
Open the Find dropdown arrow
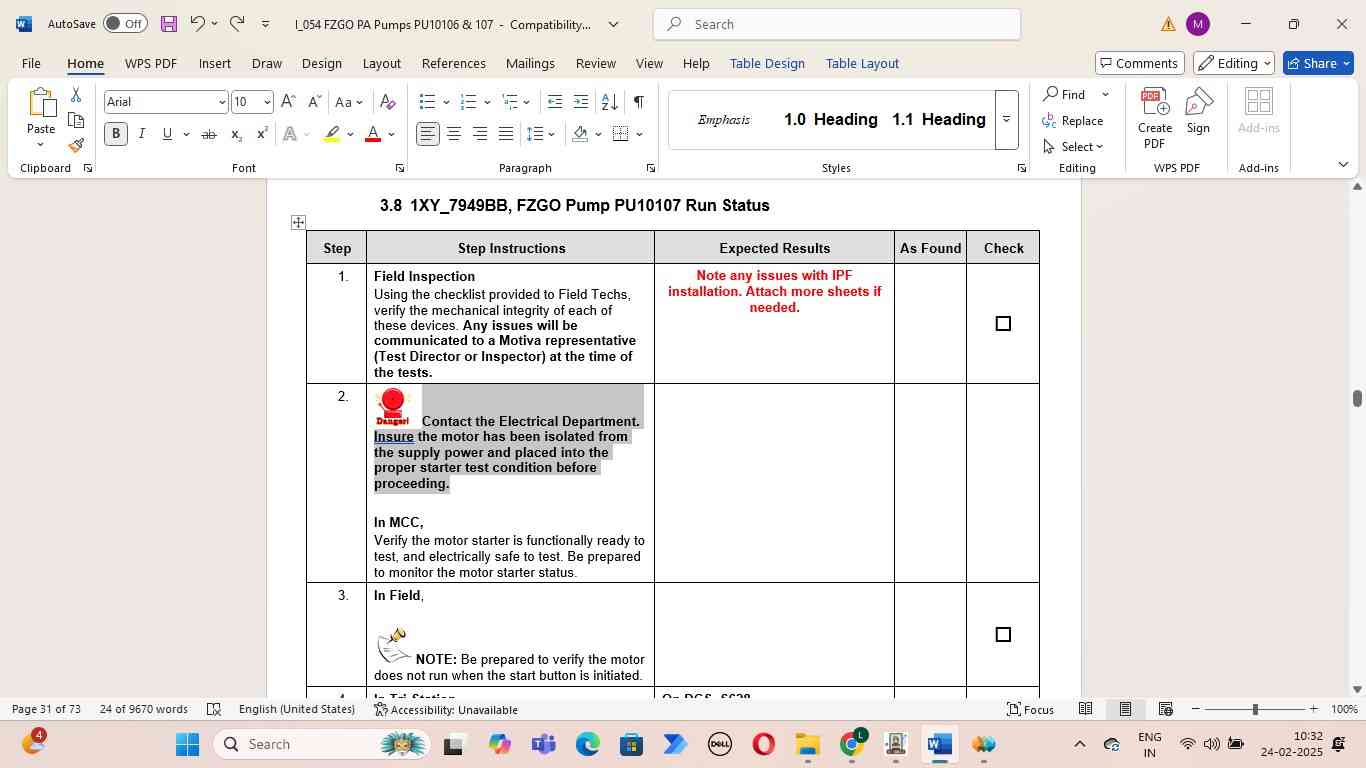1105,95
